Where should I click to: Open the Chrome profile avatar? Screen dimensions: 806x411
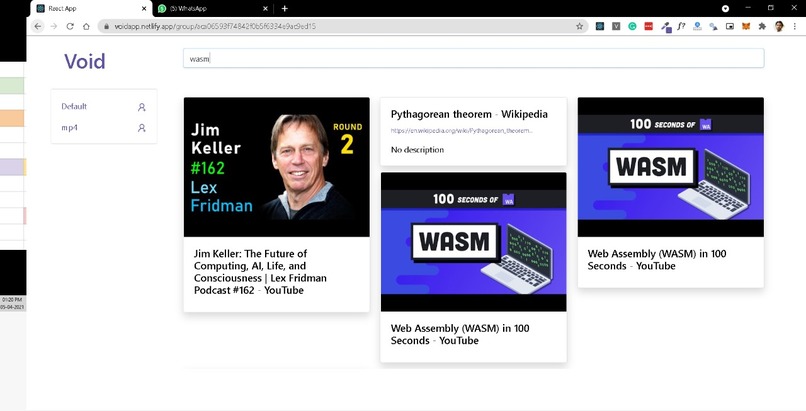point(779,26)
